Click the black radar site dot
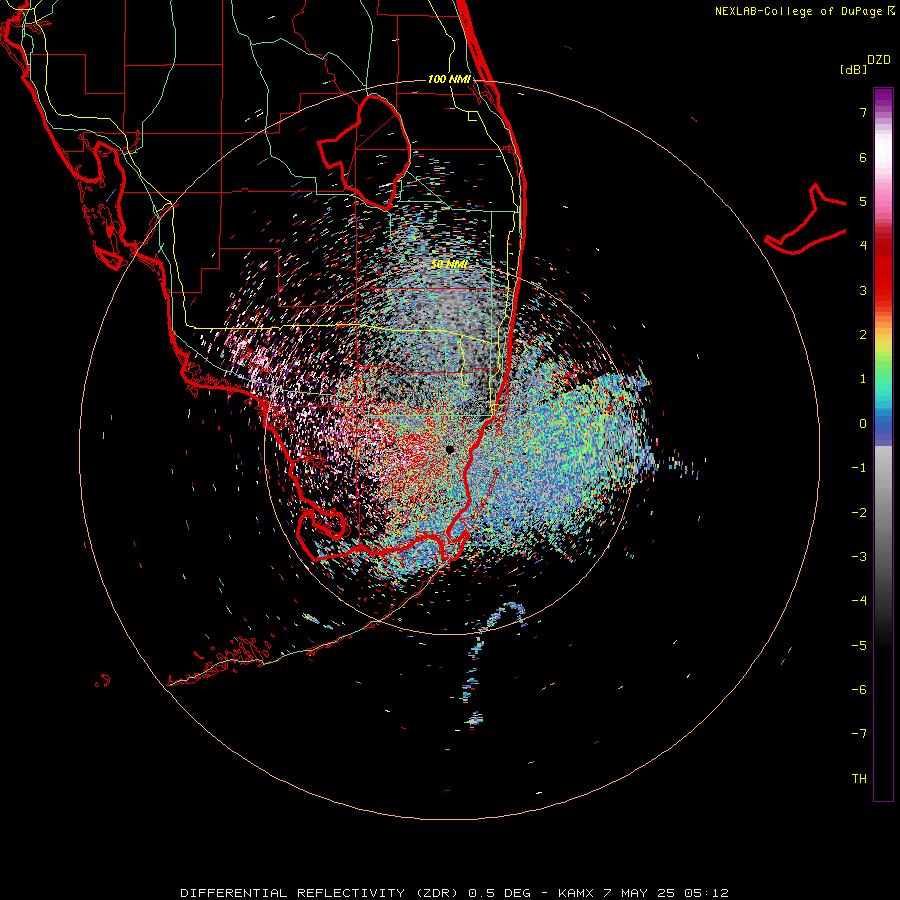This screenshot has height=900, width=900. (450, 449)
